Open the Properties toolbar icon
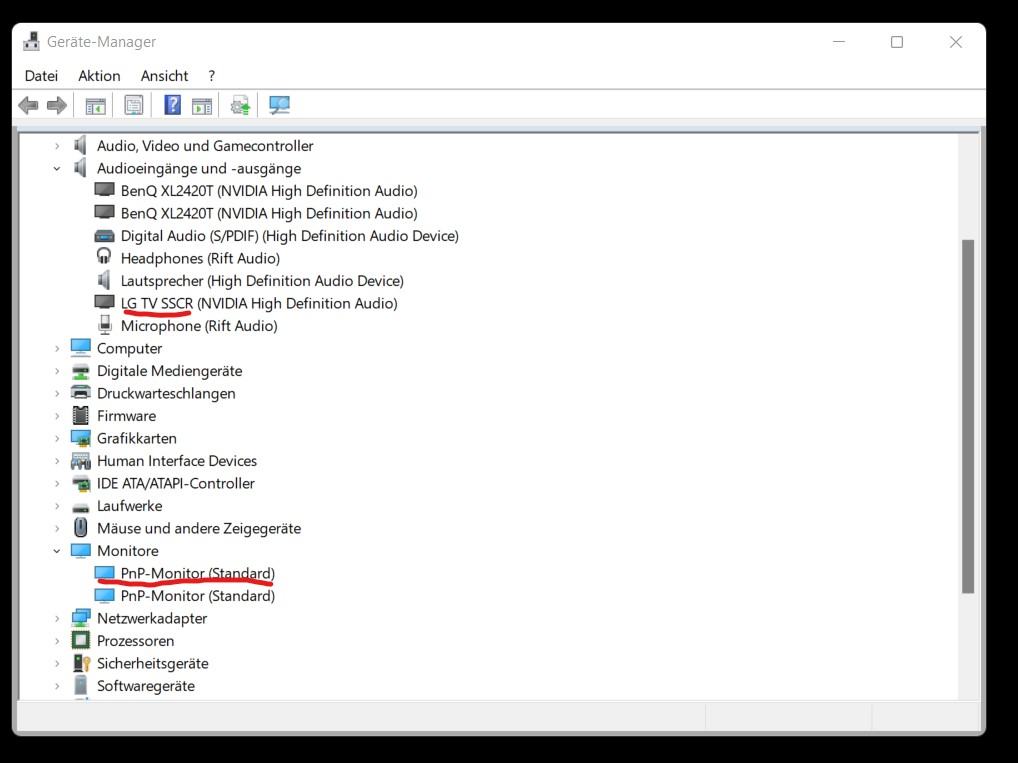 pos(134,105)
